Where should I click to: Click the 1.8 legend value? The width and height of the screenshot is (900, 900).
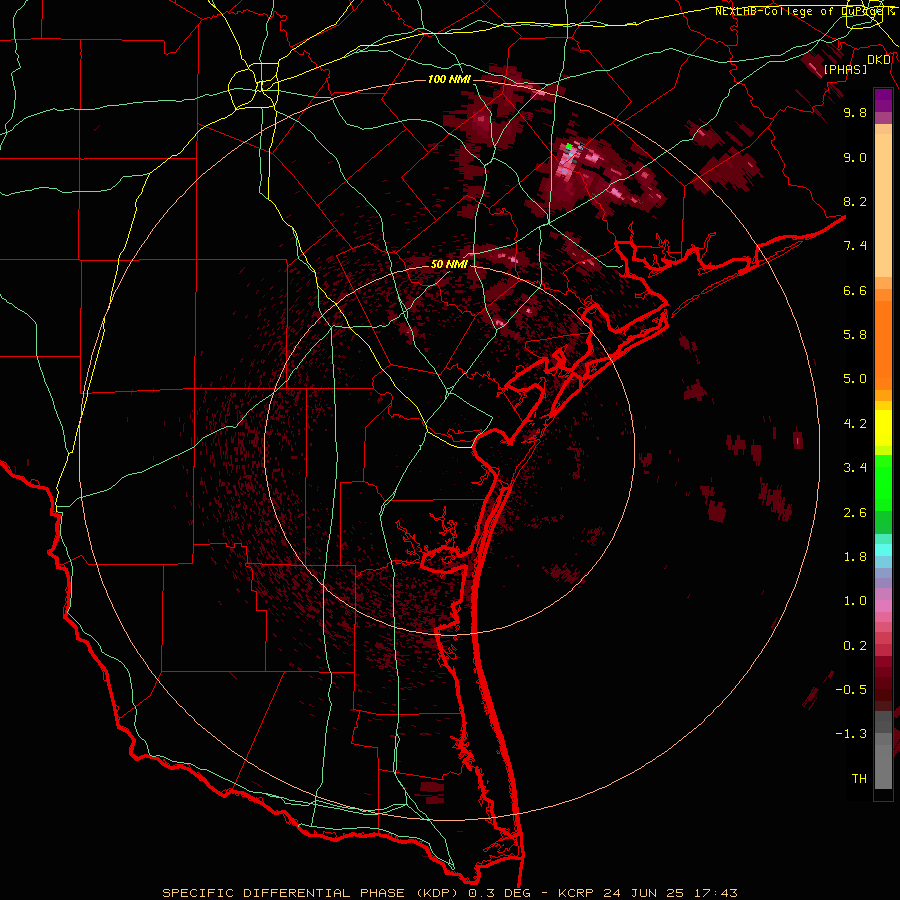tap(855, 557)
